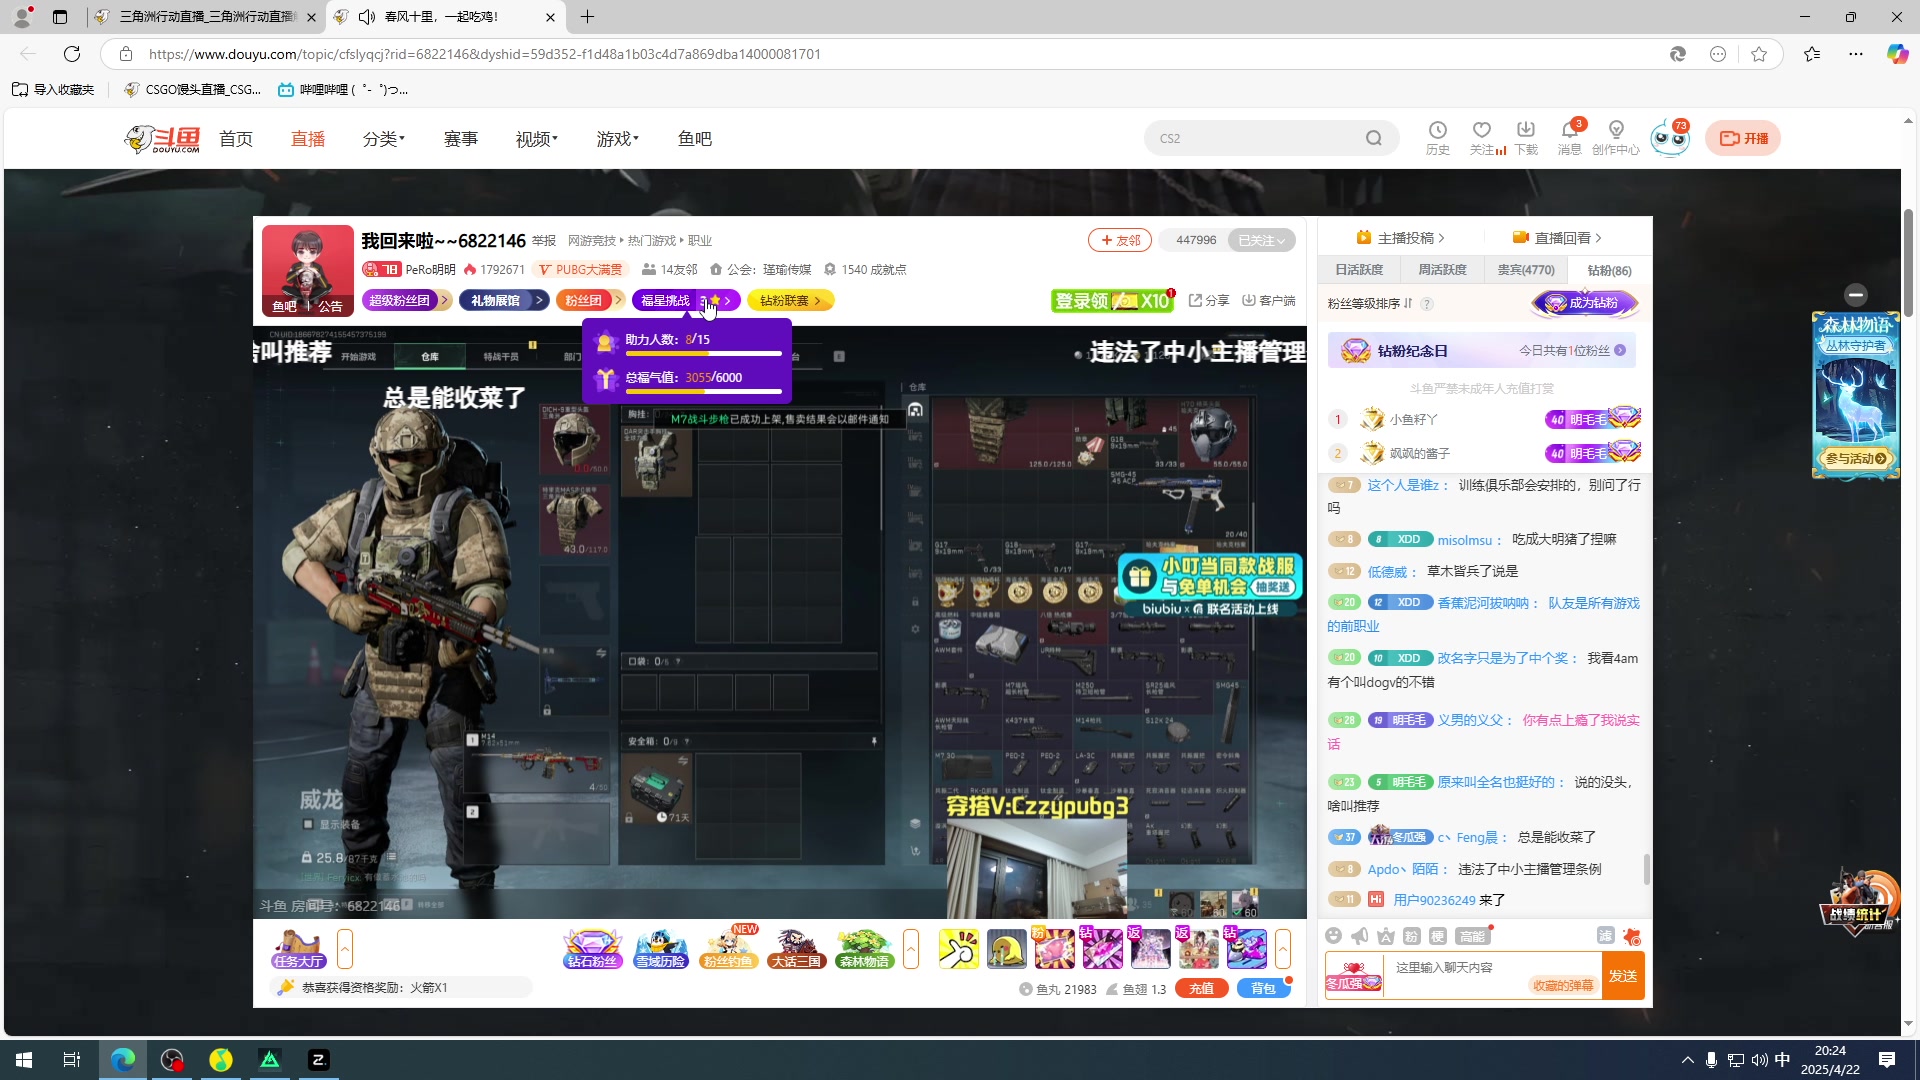Viewport: 1920px width, 1080px height.
Task: Click the megaphone horn icon in chat
Action: click(x=1359, y=936)
